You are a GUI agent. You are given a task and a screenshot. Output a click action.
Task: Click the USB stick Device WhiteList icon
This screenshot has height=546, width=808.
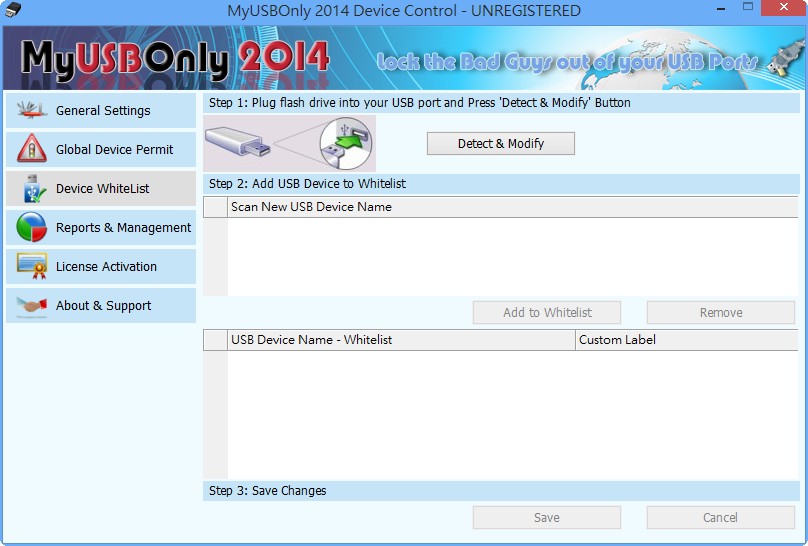point(33,188)
